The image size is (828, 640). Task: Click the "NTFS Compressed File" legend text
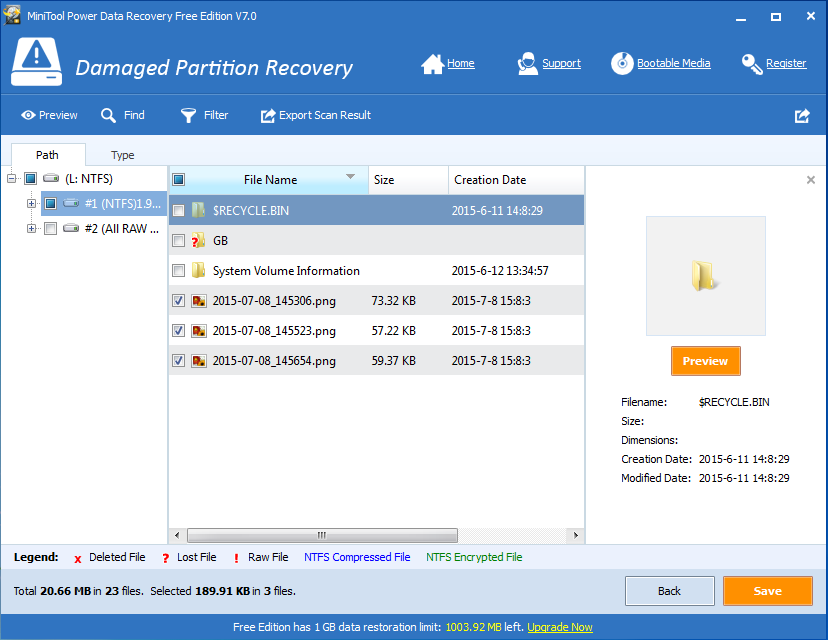point(357,557)
